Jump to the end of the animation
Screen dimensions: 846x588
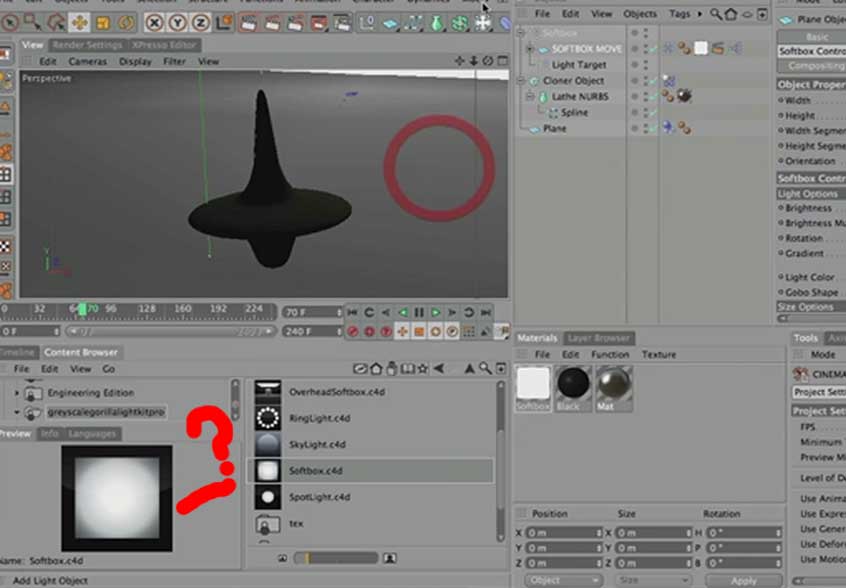pos(486,312)
